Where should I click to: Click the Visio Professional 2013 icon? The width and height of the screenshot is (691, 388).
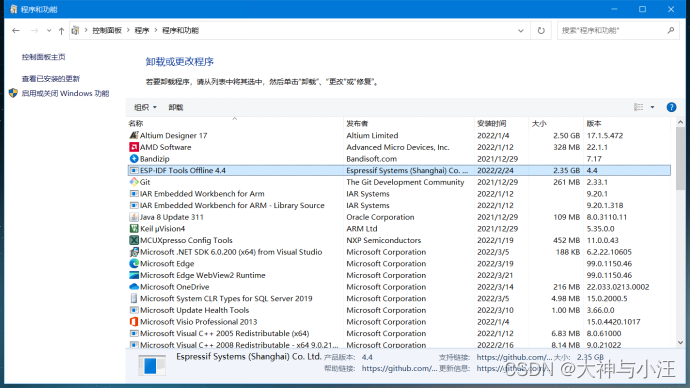pos(134,322)
